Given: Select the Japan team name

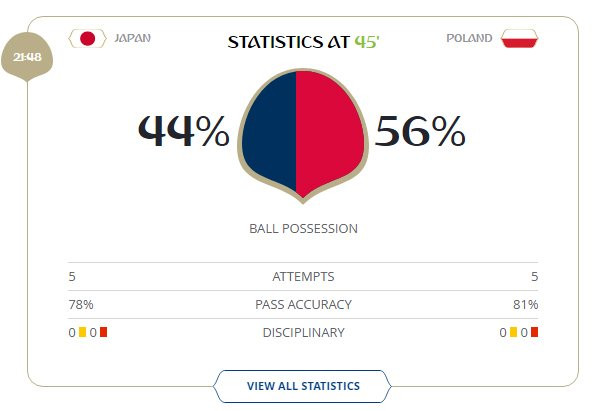Looking at the screenshot, I should pyautogui.click(x=133, y=39).
